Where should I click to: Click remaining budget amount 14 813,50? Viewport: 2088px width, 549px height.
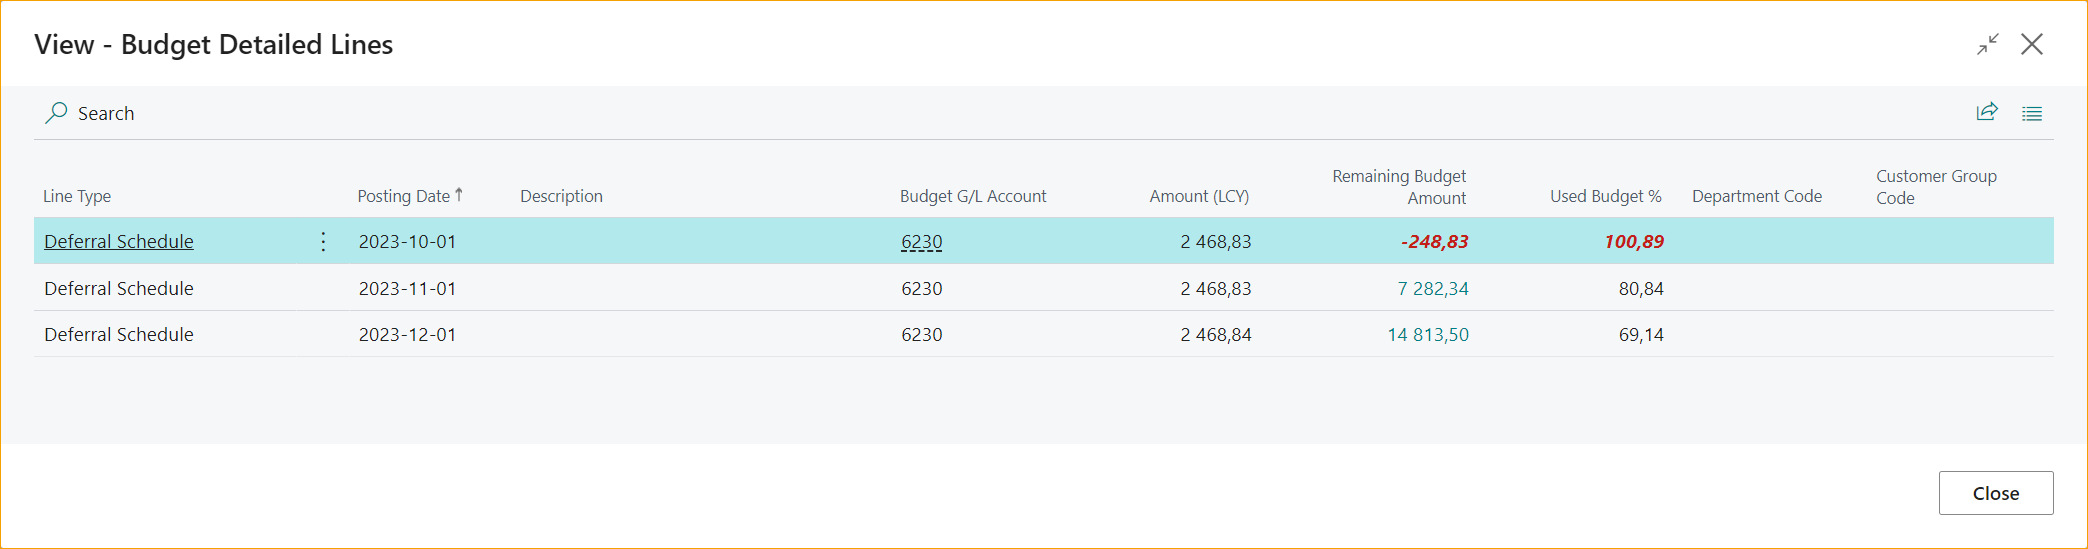(x=1428, y=334)
